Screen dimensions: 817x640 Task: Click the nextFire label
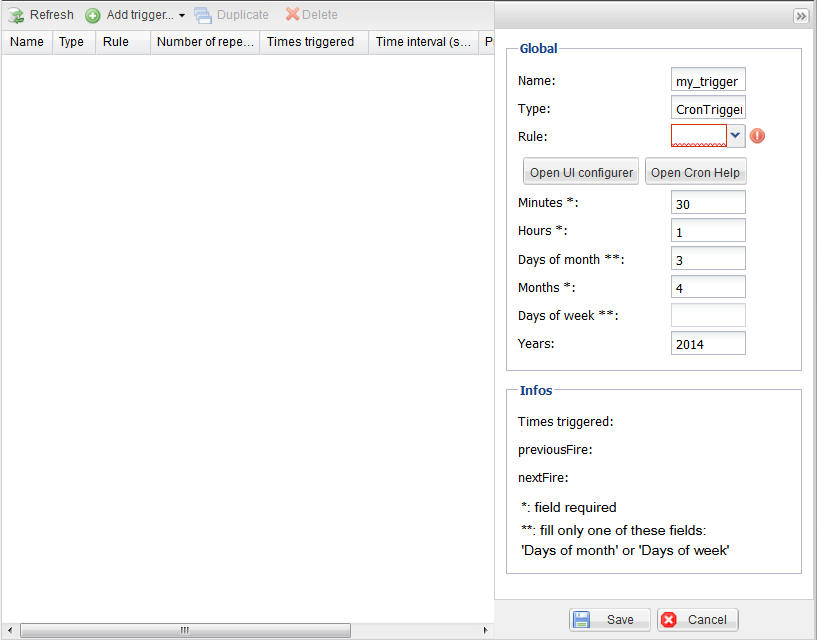tap(543, 477)
